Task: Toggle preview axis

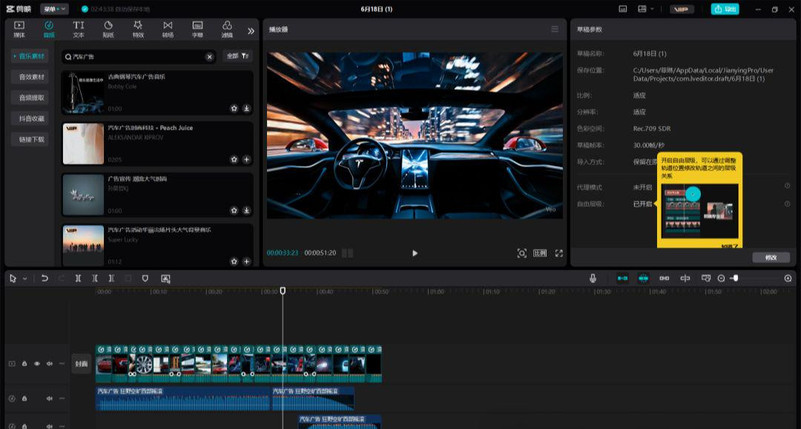Action: (685, 278)
